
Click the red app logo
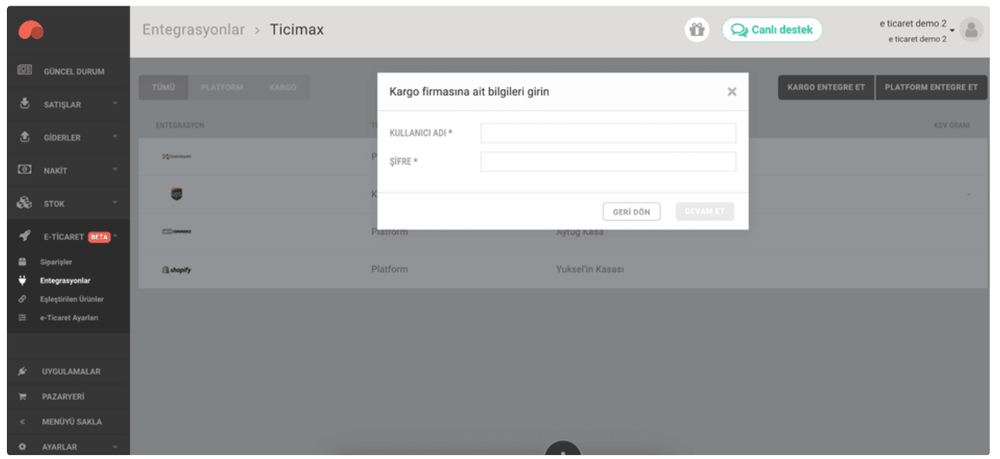[30, 30]
